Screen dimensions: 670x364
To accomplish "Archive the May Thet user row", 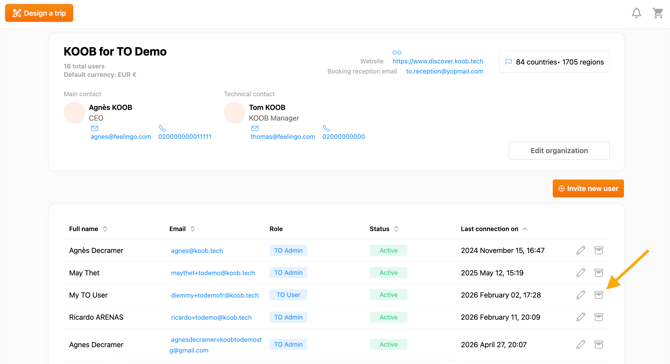I will [599, 273].
